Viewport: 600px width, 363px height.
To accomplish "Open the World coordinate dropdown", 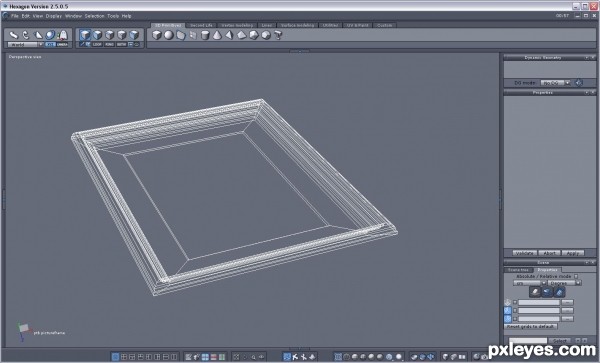I will click(25, 44).
